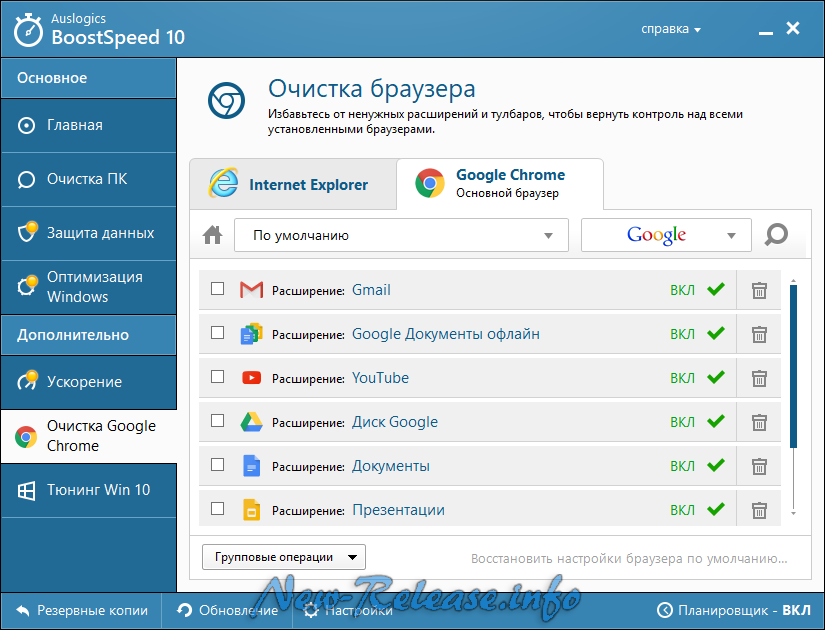Click the Google Документы офлайн icon
This screenshot has width=825, height=630.
251,334
